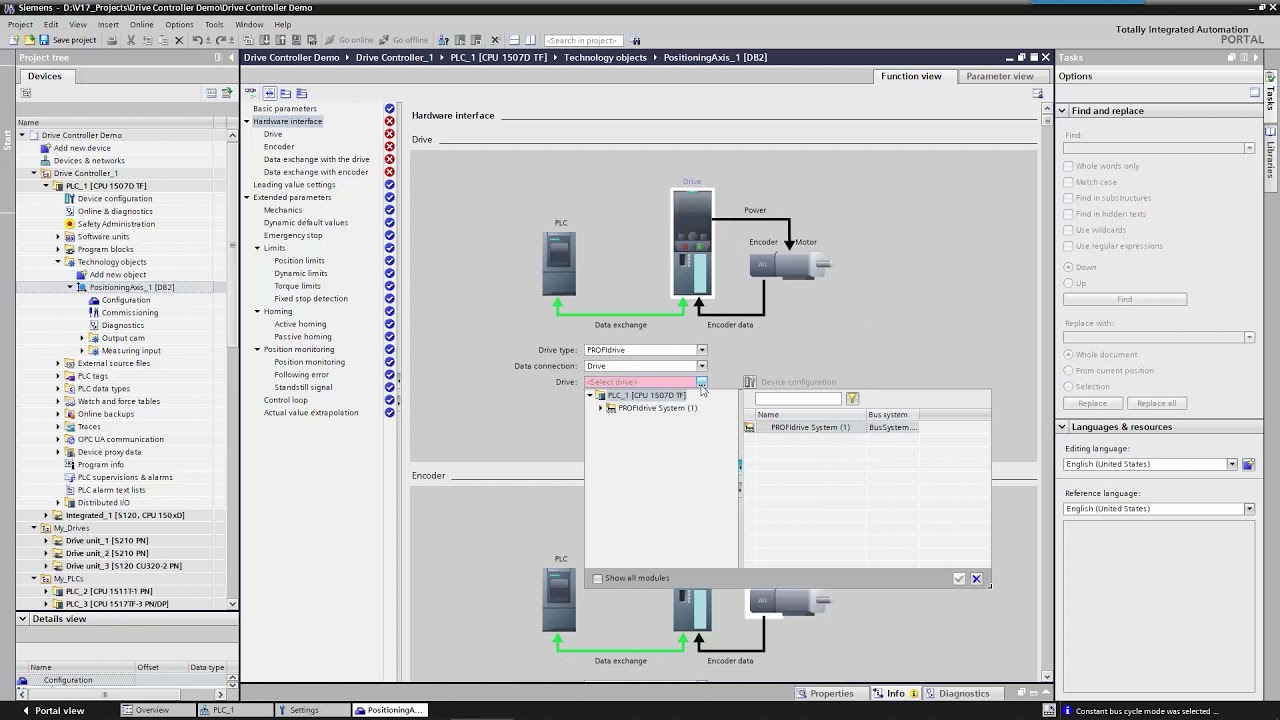Expand Program blocks node in project tree
Viewport: 1280px width, 720px height.
pos(58,249)
